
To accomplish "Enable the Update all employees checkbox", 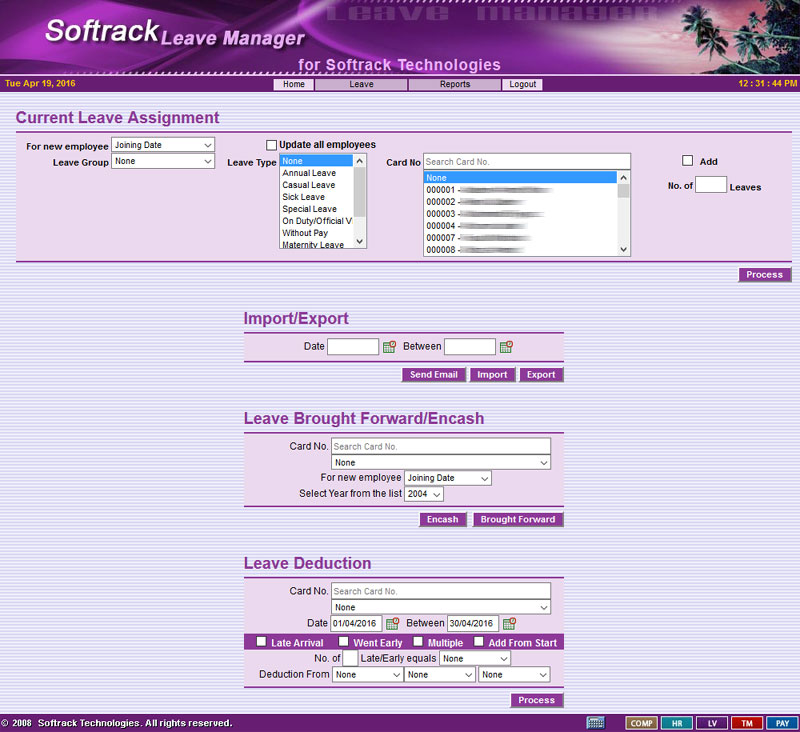I will [x=271, y=145].
